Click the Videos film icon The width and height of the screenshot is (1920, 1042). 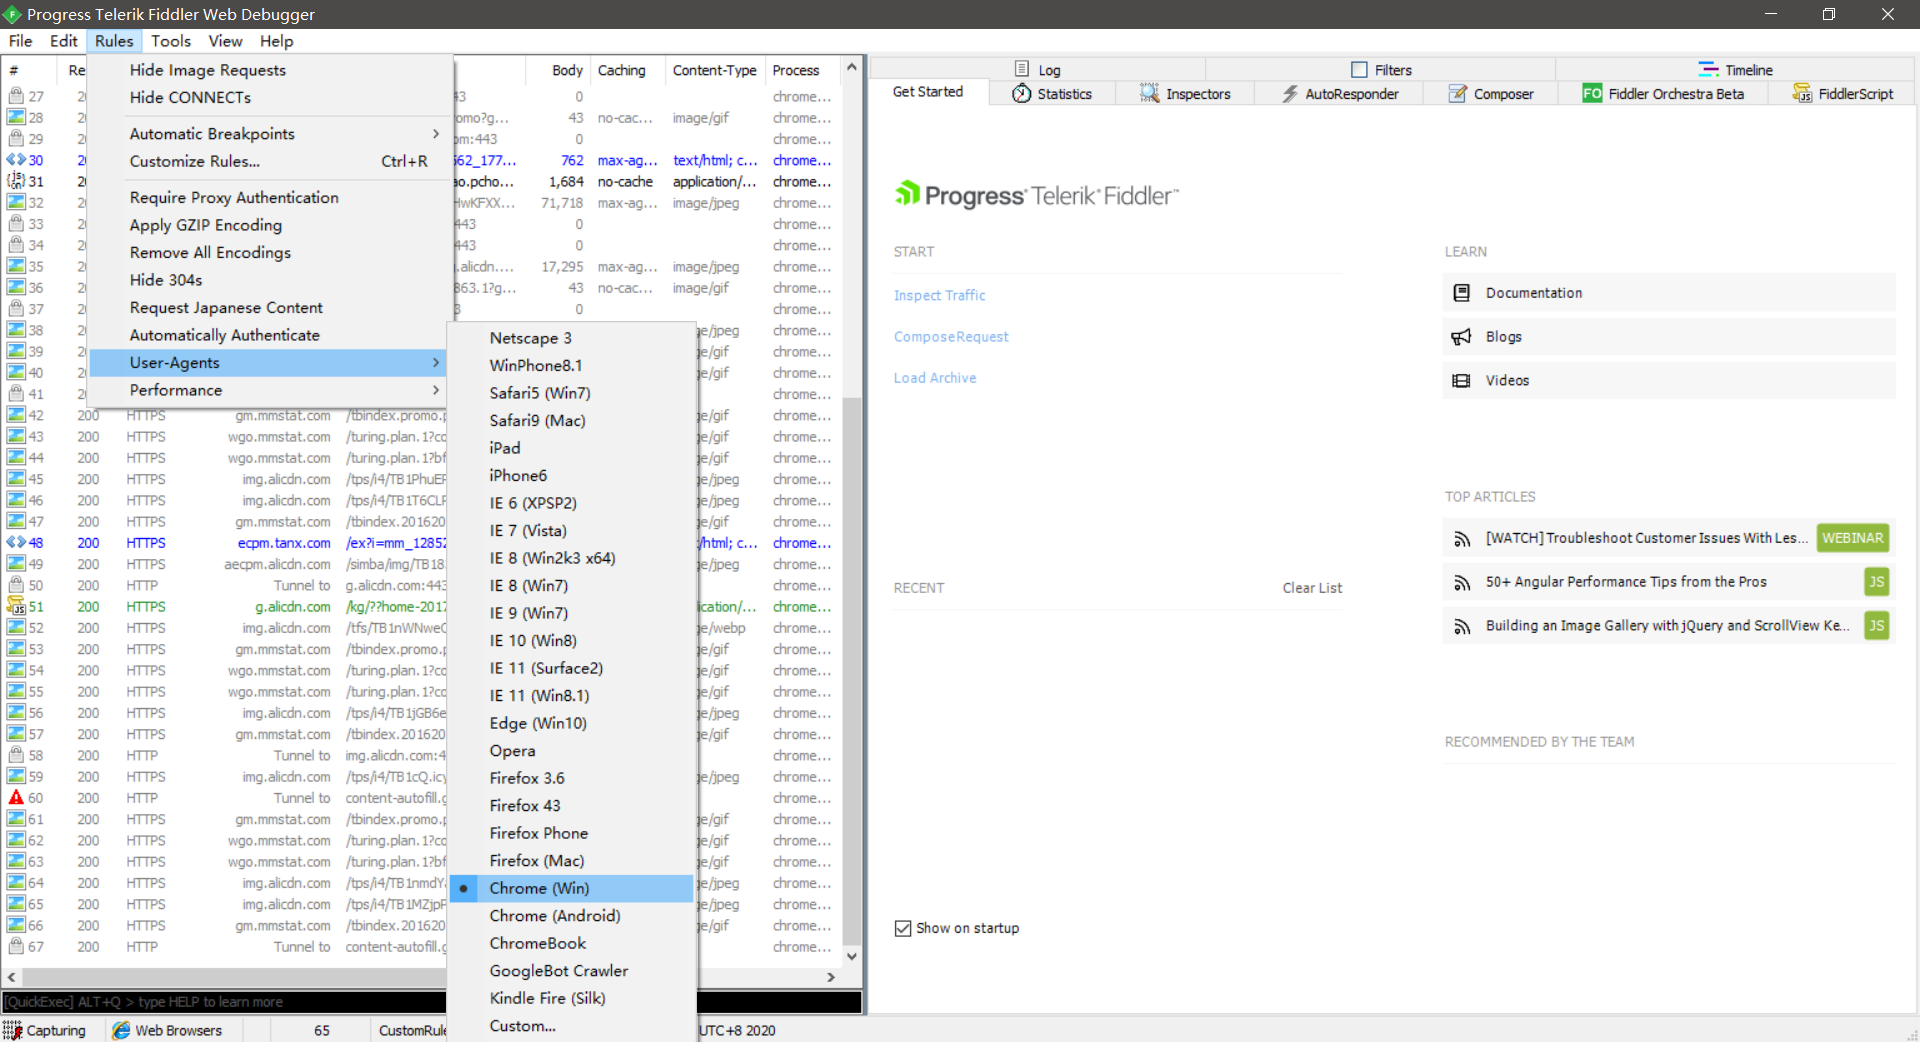1461,380
